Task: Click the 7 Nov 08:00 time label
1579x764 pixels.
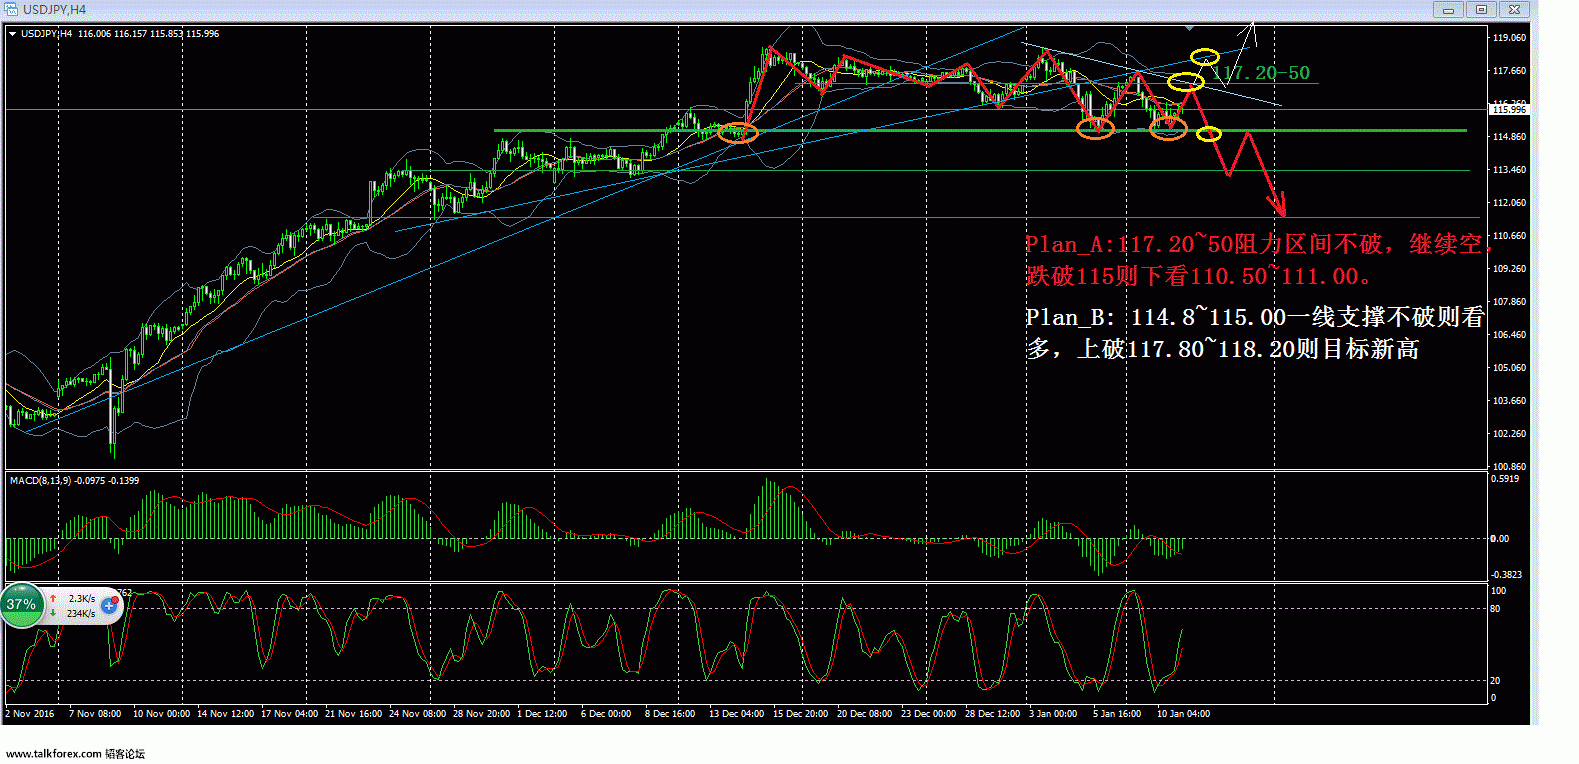Action: (95, 714)
